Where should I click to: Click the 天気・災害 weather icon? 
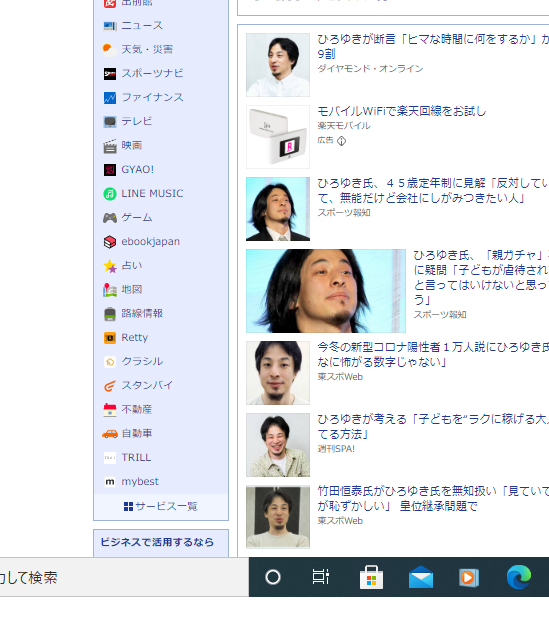pos(110,50)
